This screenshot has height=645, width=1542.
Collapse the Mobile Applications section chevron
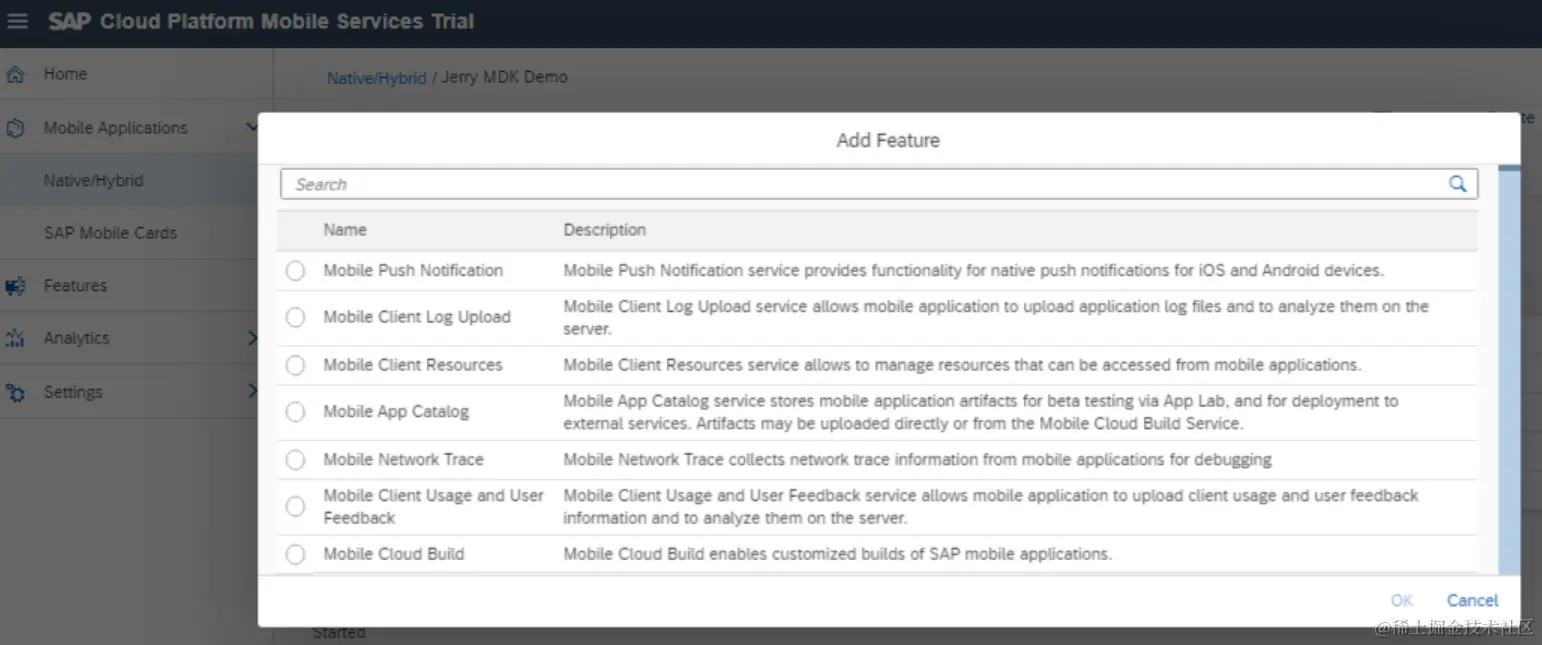(x=251, y=127)
